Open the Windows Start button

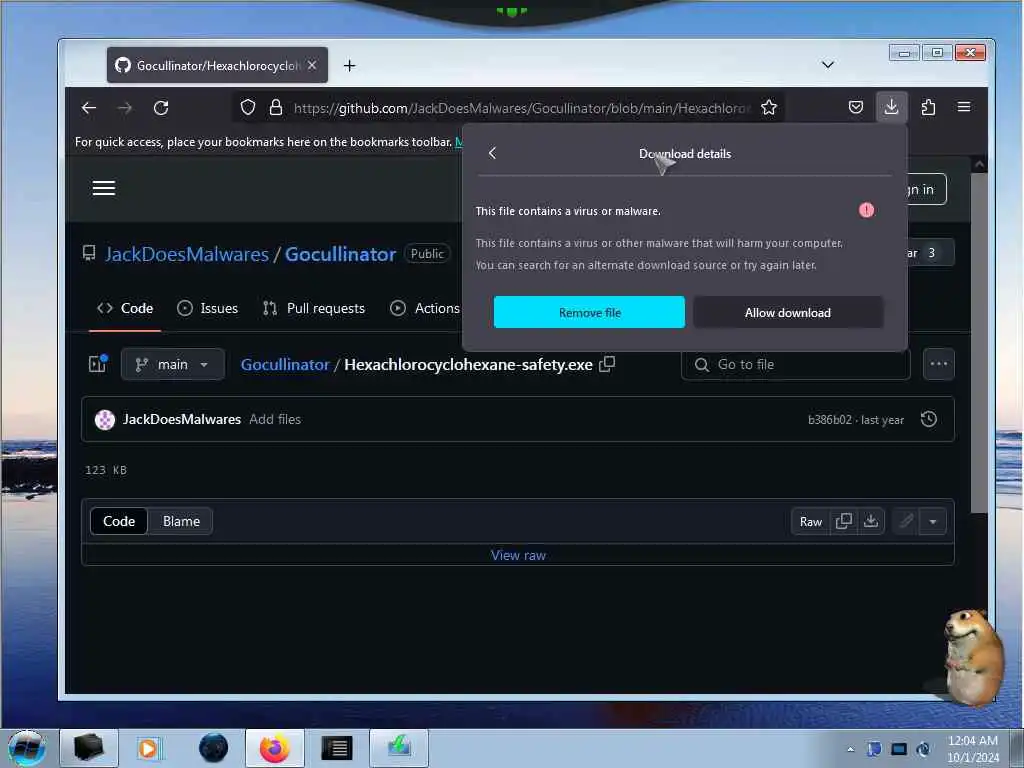[x=27, y=748]
